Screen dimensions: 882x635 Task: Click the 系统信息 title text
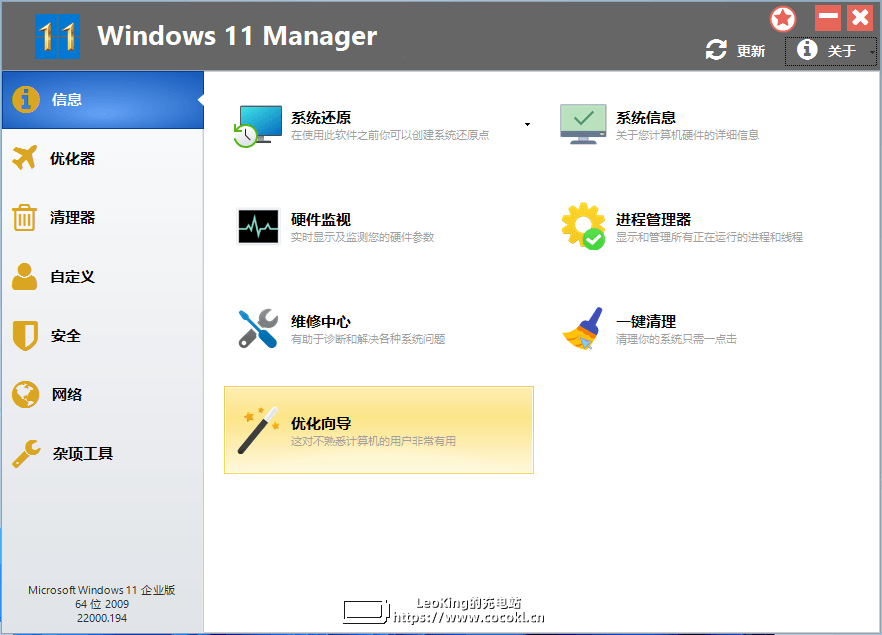pyautogui.click(x=646, y=118)
